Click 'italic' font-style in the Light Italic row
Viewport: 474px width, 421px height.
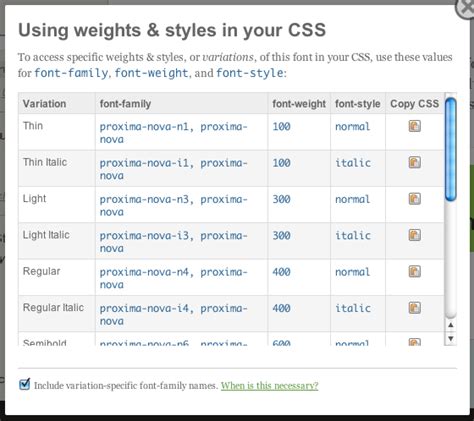click(353, 236)
